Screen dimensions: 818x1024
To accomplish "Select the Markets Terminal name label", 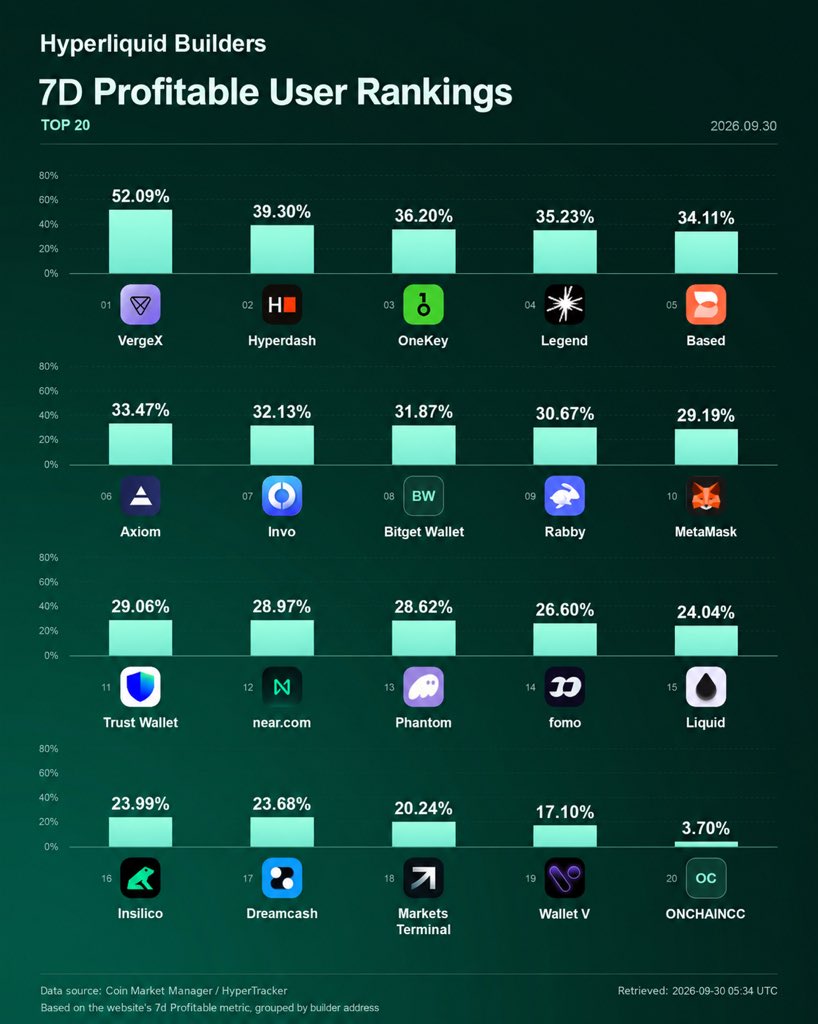I will coord(424,921).
